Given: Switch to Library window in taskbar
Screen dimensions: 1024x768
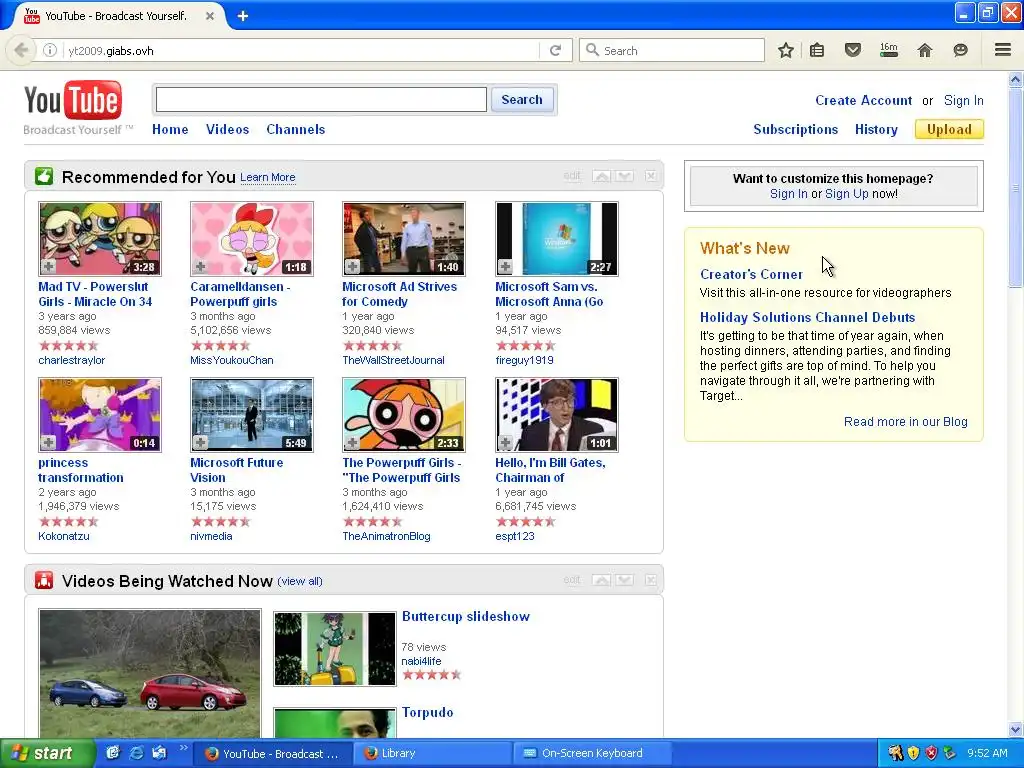Looking at the screenshot, I should pyautogui.click(x=432, y=754).
